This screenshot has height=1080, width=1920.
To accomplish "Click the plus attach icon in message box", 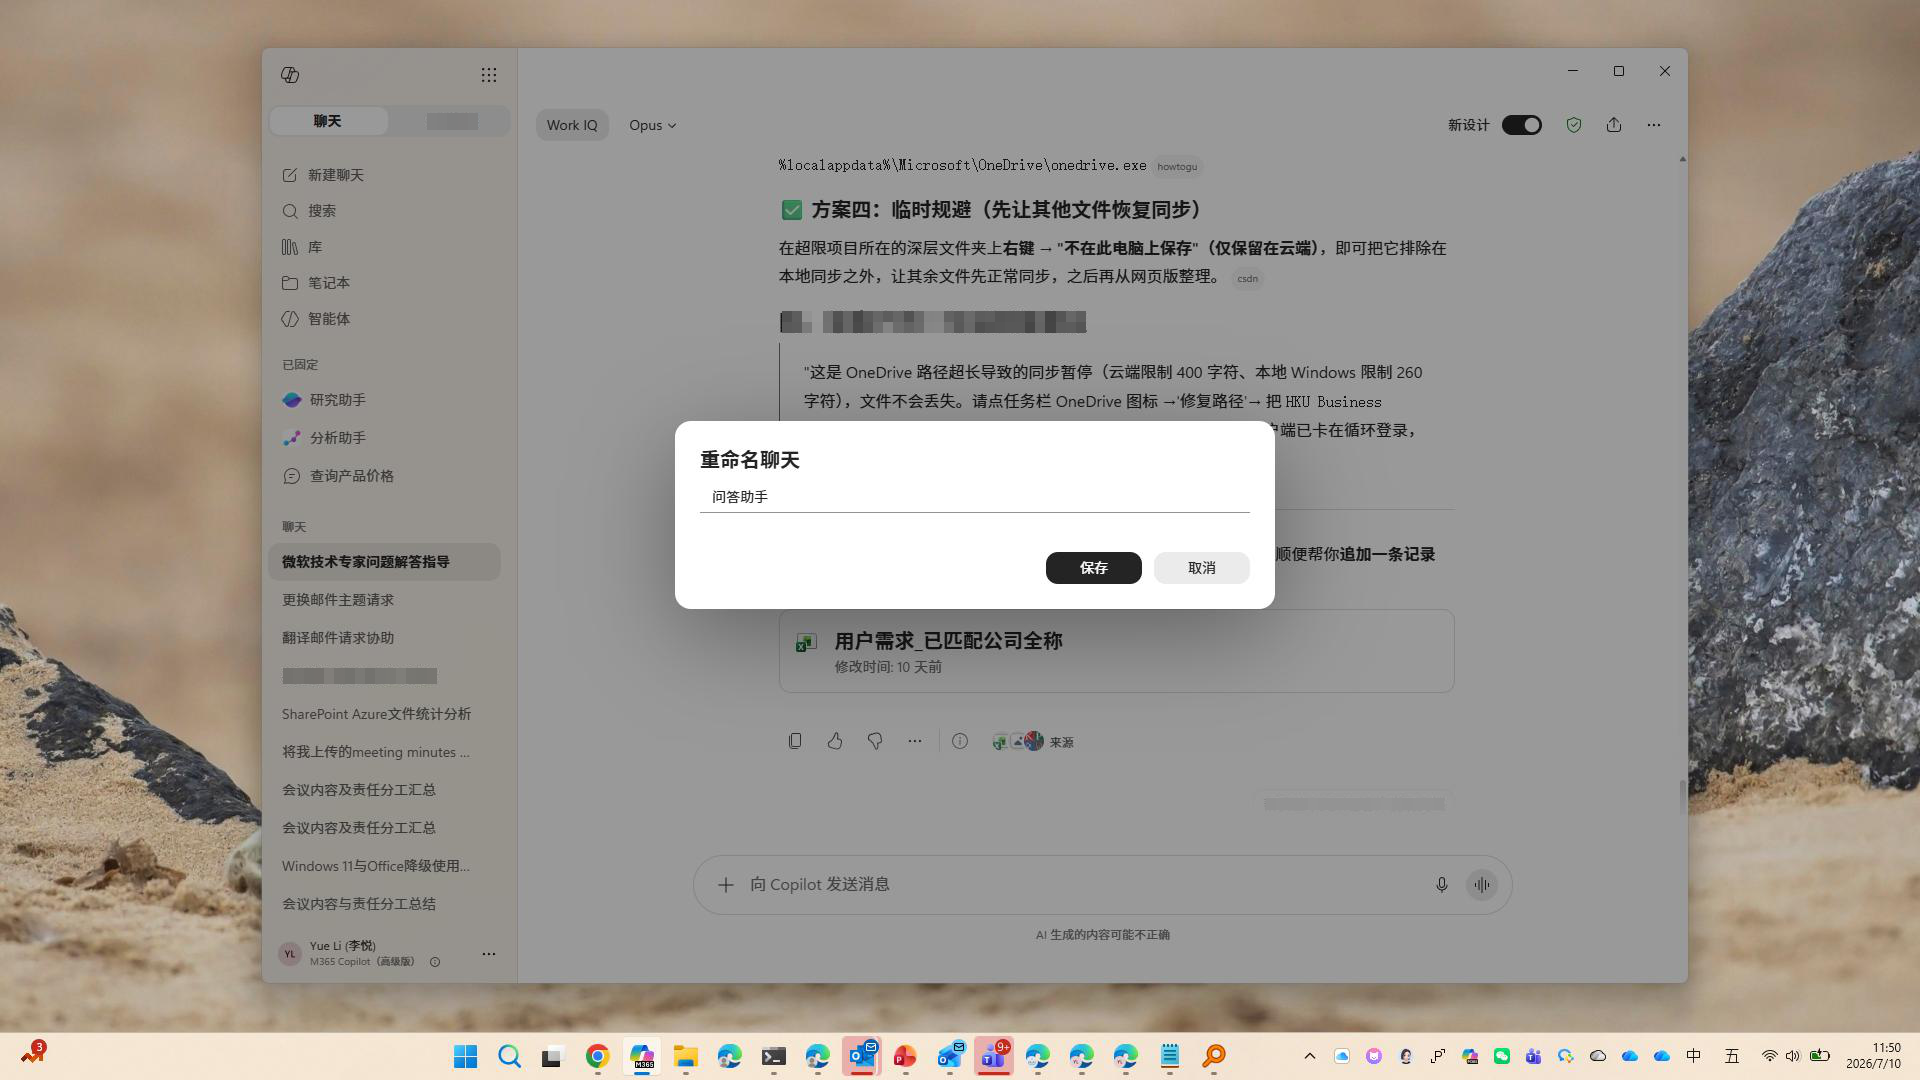I will coord(726,885).
